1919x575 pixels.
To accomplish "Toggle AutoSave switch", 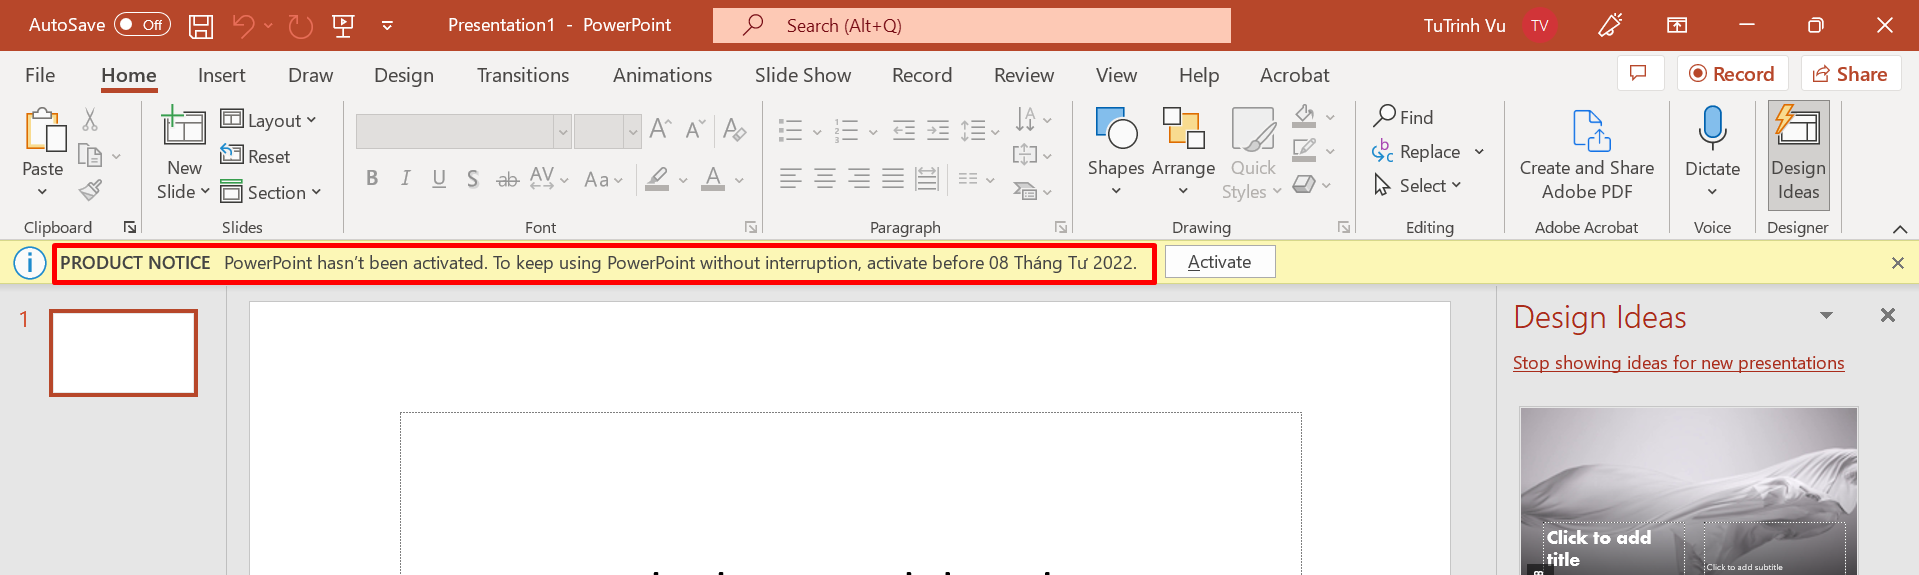I will coord(142,25).
